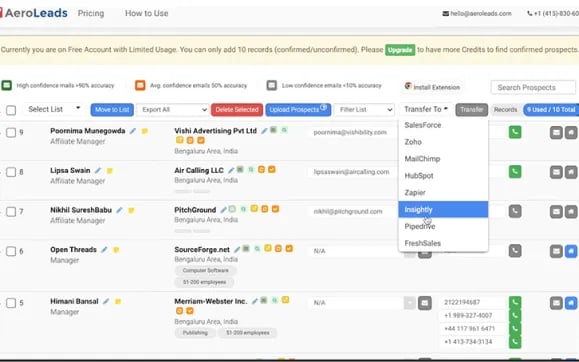Click the Upload Prospects button
This screenshot has height=362, width=579.
click(x=298, y=110)
